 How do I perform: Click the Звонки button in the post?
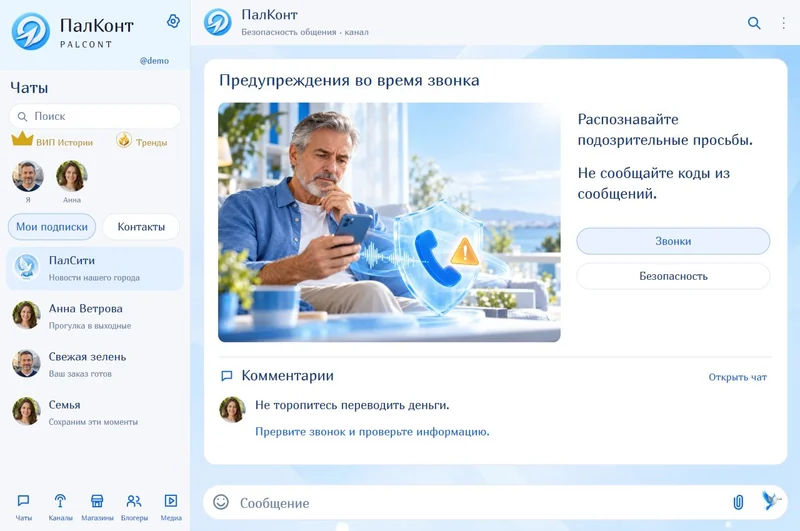(673, 241)
